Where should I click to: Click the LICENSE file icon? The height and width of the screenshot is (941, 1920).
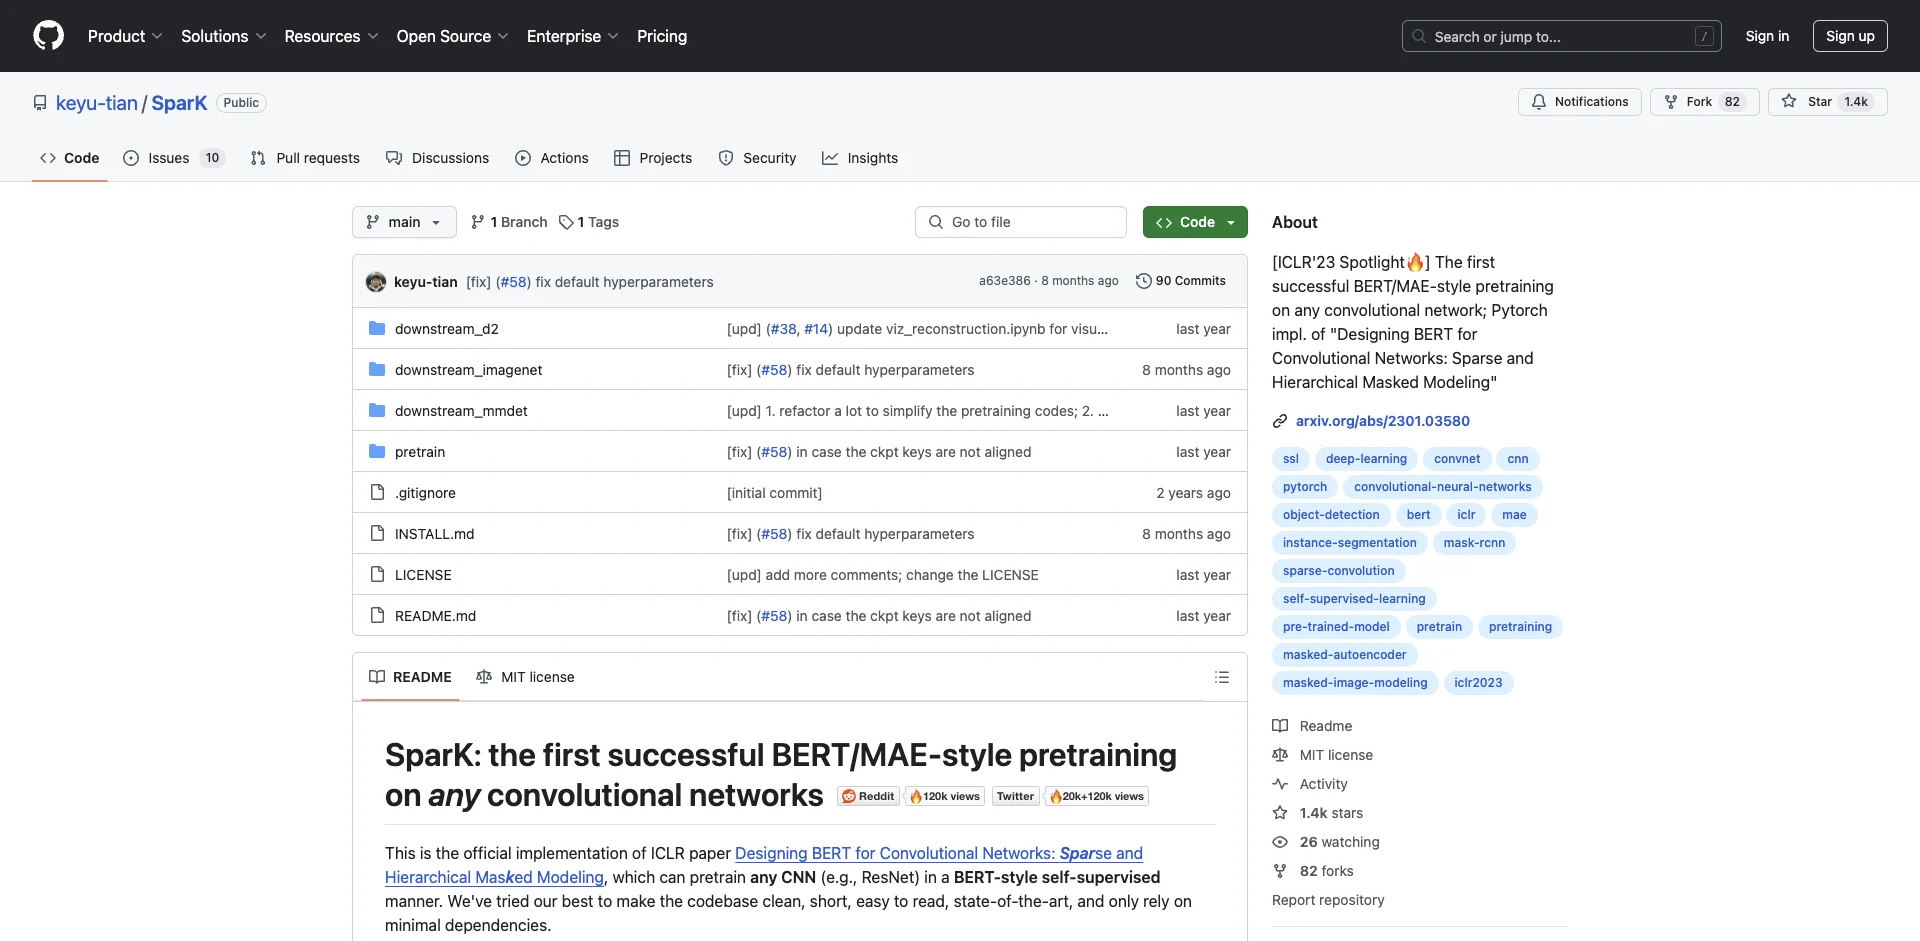click(x=377, y=574)
